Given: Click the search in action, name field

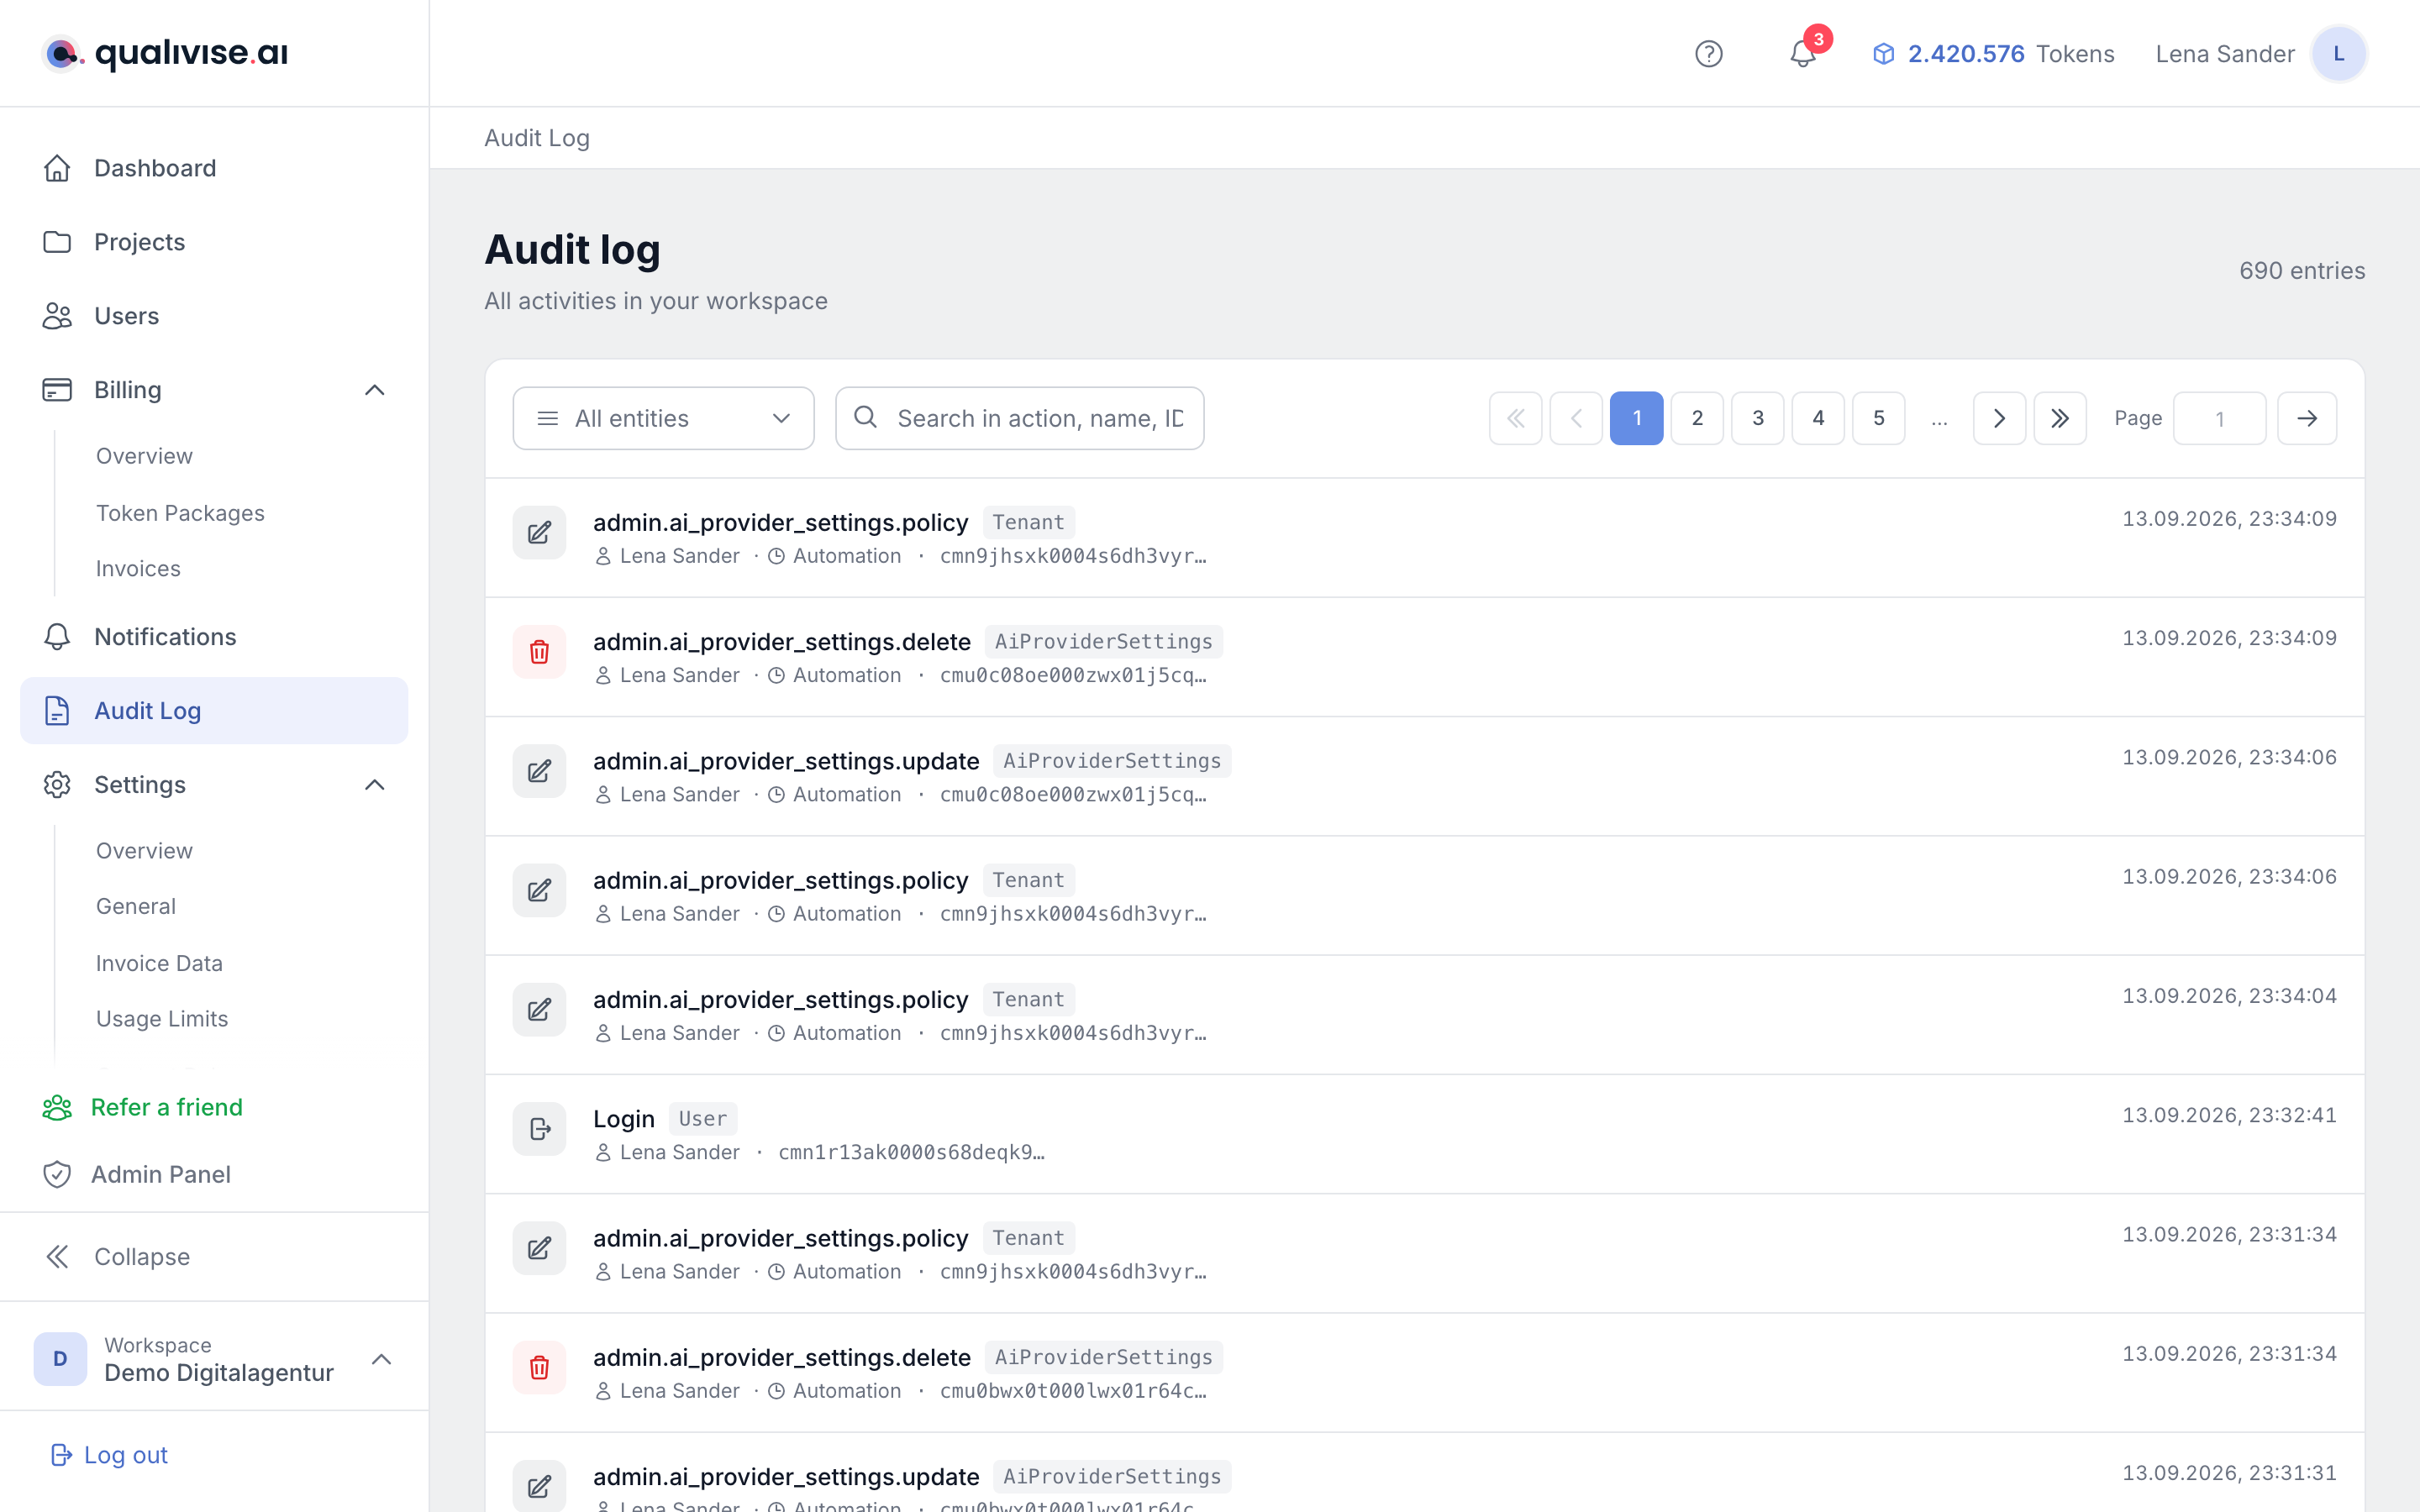Looking at the screenshot, I should click(1019, 418).
